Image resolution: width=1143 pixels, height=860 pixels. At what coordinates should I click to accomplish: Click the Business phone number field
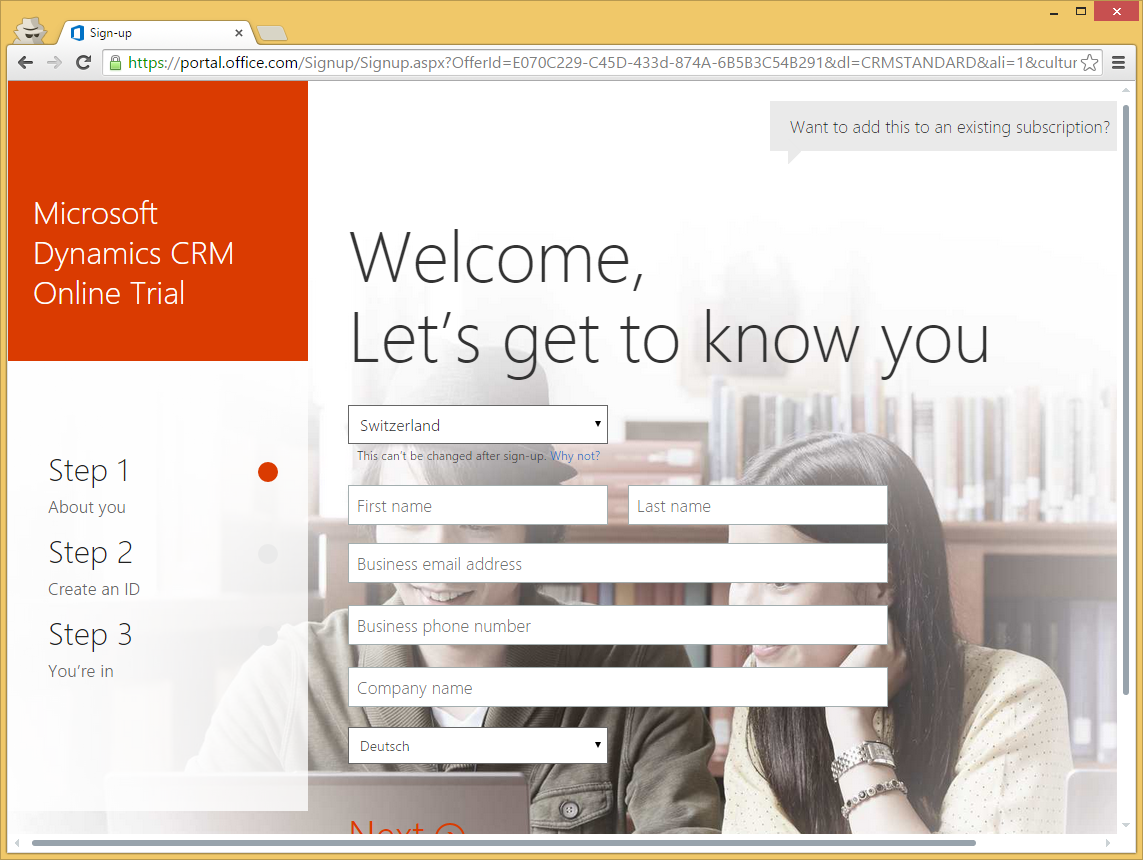[x=617, y=625]
